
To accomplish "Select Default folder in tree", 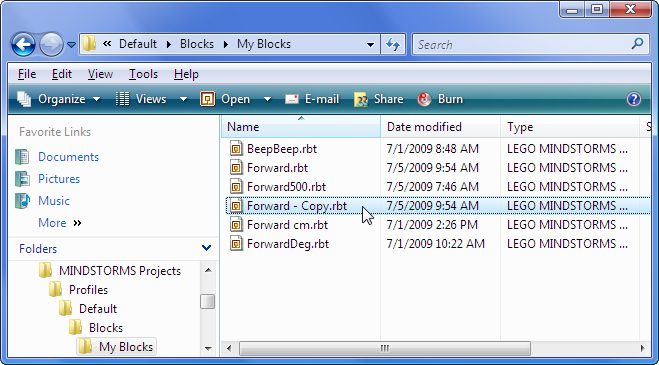I will pos(98,309).
